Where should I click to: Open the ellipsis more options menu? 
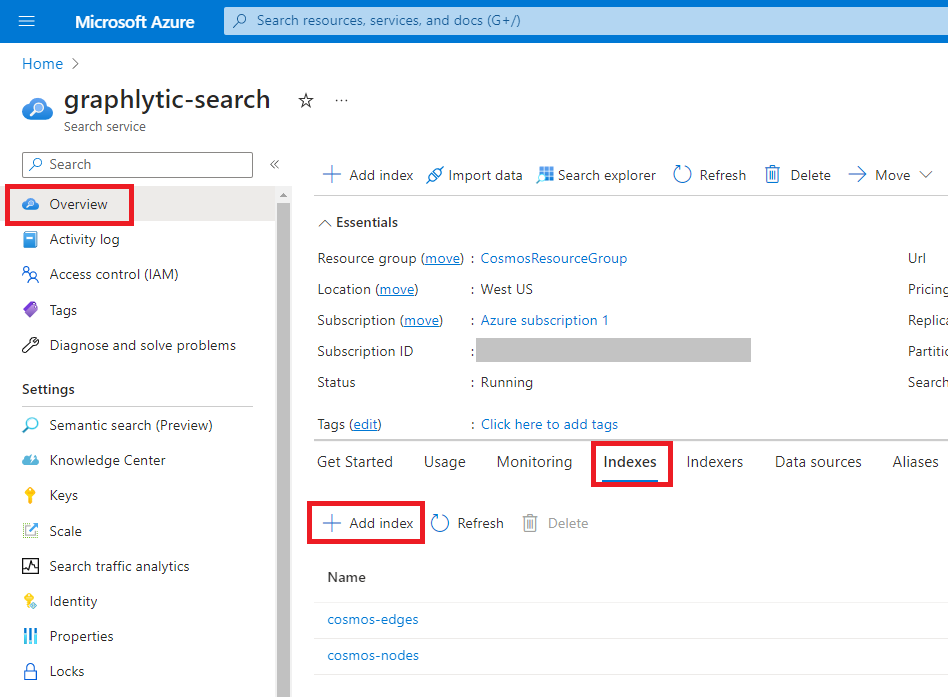coord(342,101)
